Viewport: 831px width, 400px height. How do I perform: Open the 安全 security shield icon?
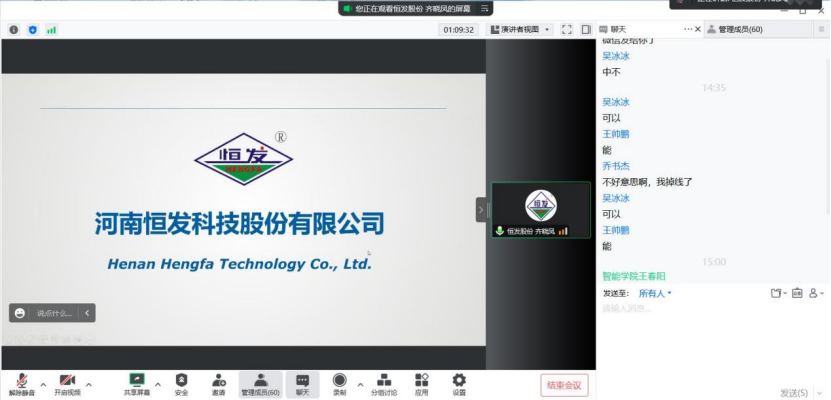[181, 384]
